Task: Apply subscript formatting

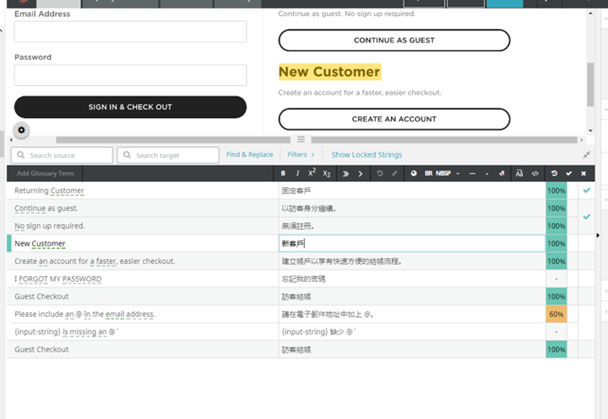Action: tap(327, 174)
